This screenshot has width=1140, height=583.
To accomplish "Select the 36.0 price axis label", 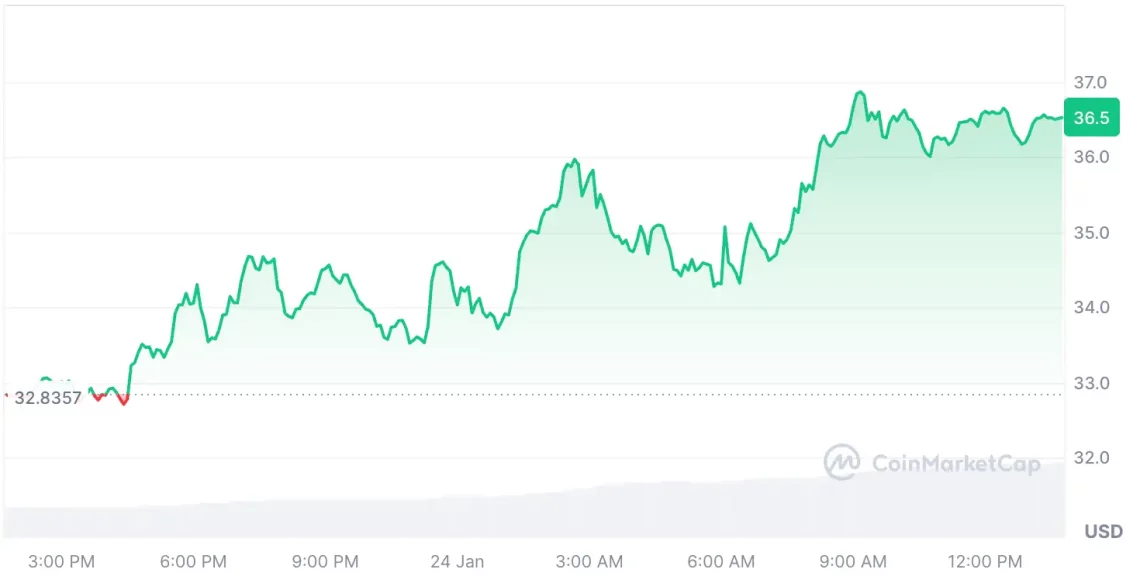I will [1091, 157].
